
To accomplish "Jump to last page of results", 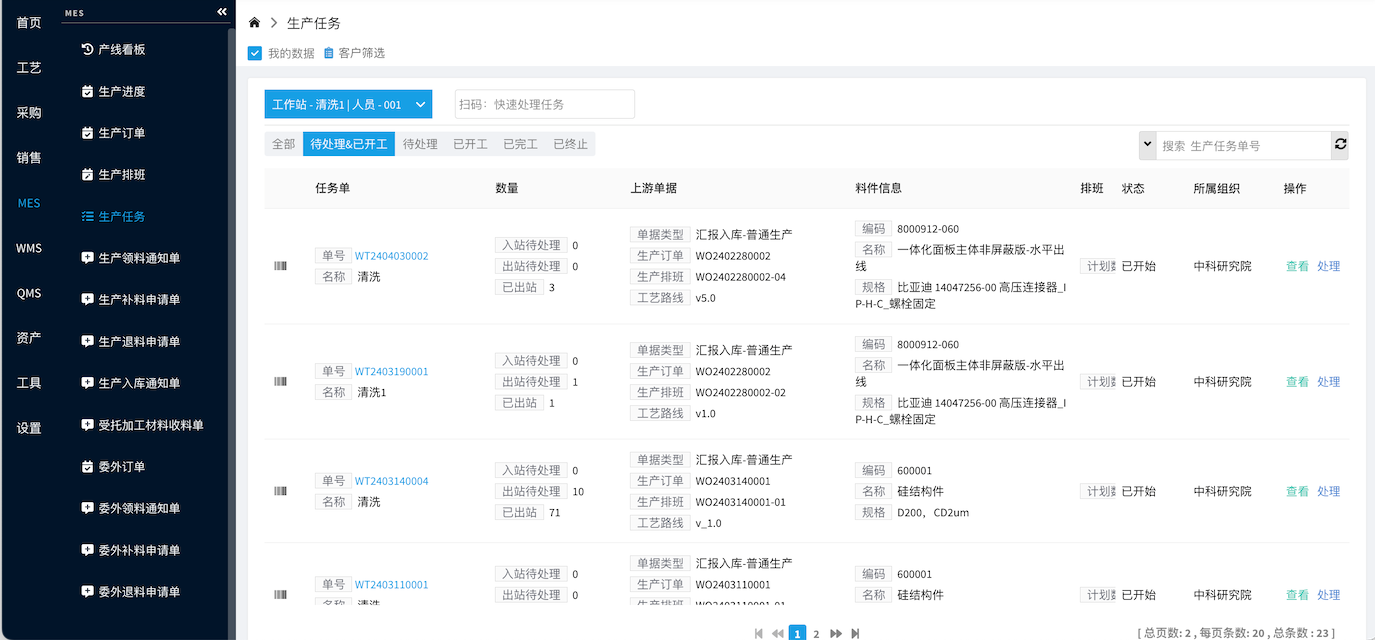I will (x=855, y=633).
